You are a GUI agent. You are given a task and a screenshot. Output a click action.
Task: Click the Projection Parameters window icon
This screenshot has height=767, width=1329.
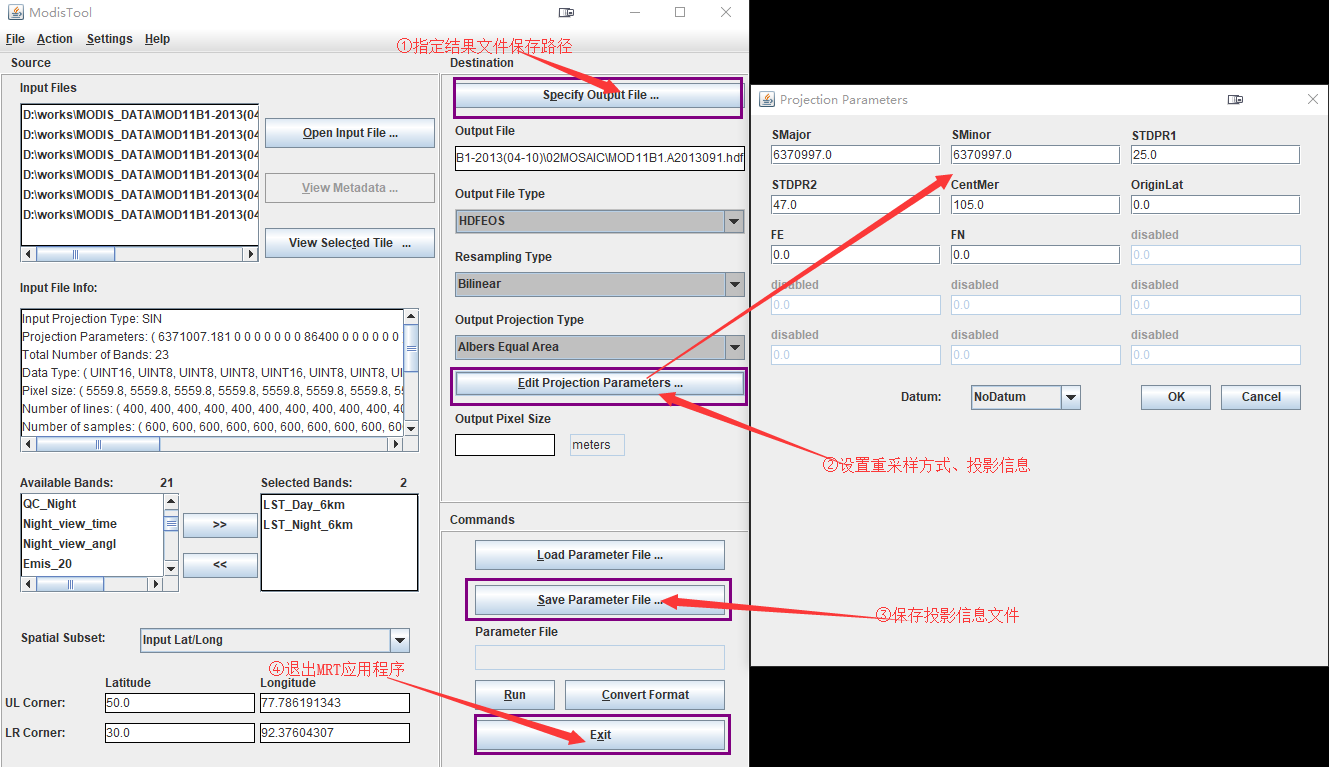[766, 99]
